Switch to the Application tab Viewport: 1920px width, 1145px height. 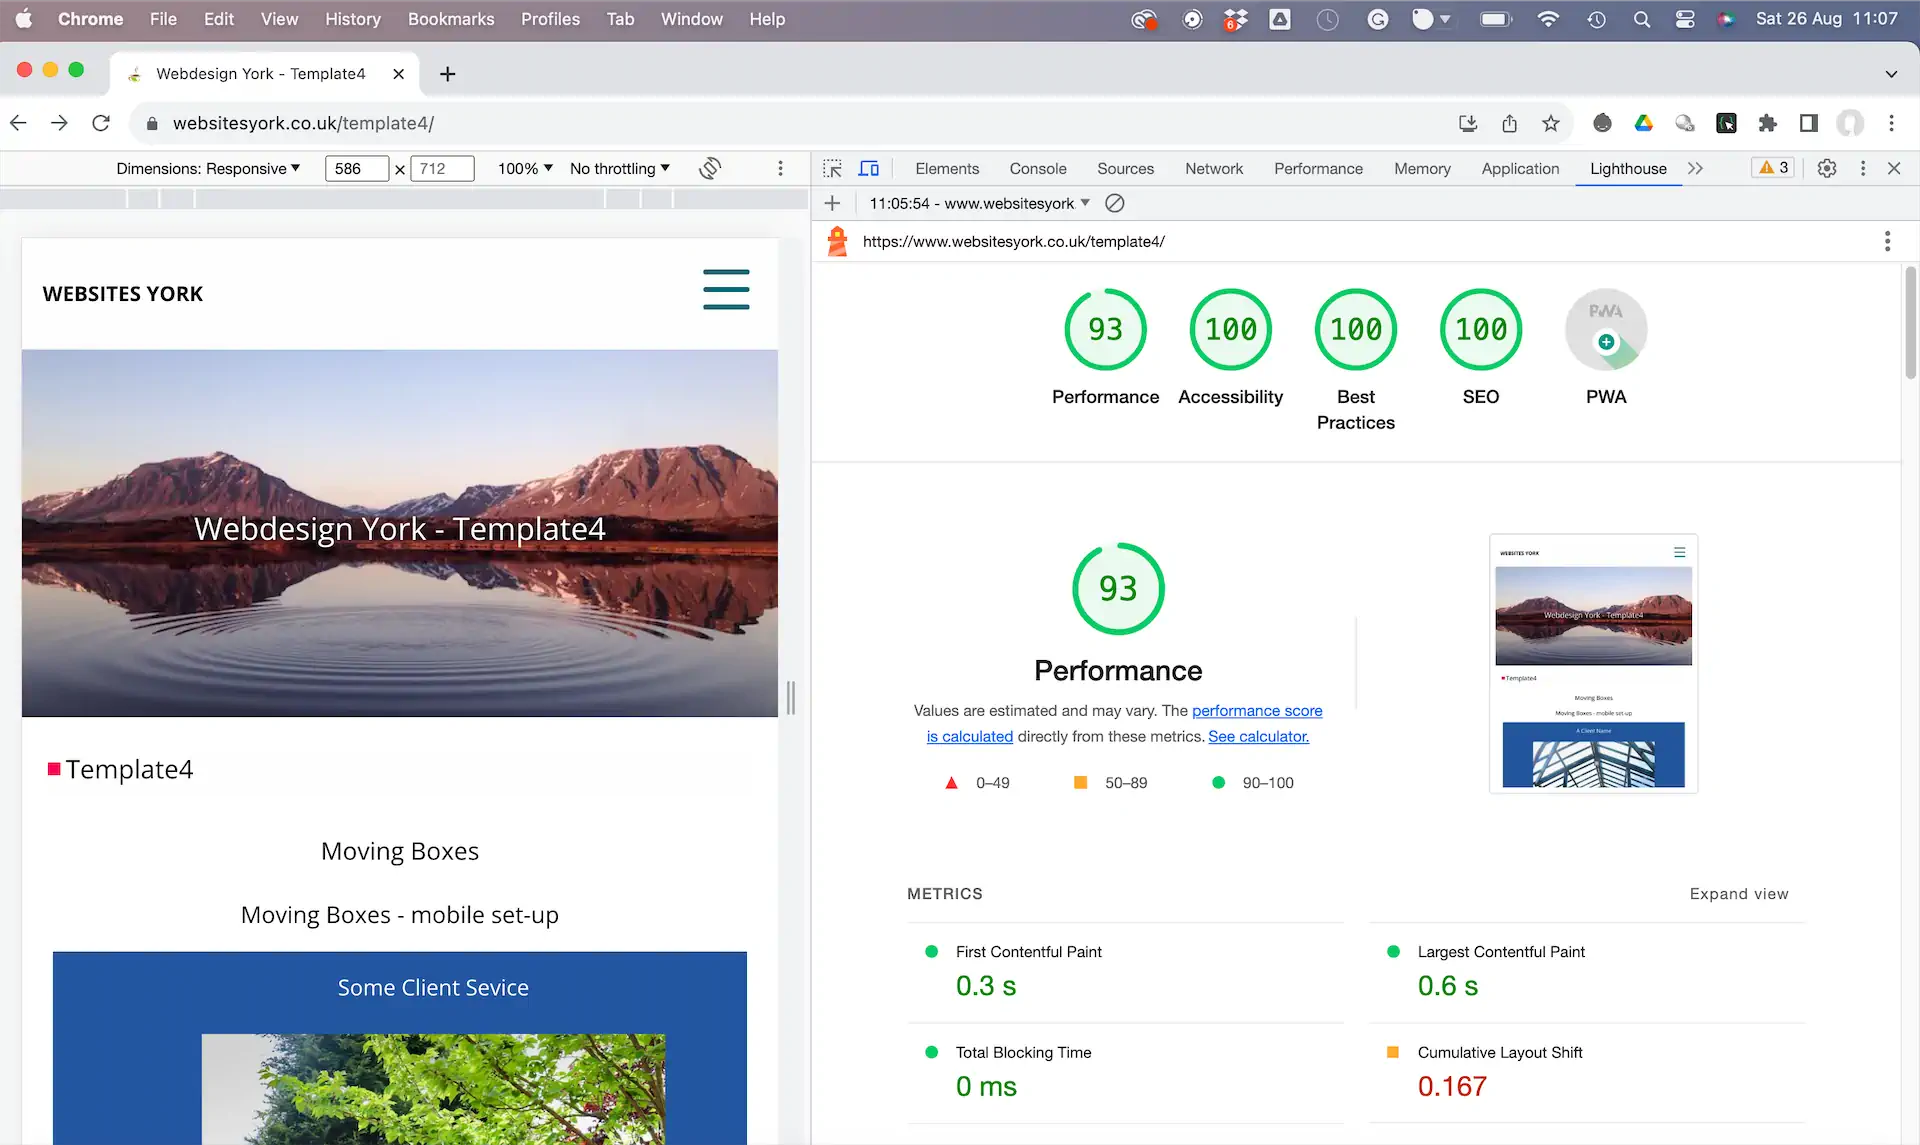pyautogui.click(x=1520, y=168)
